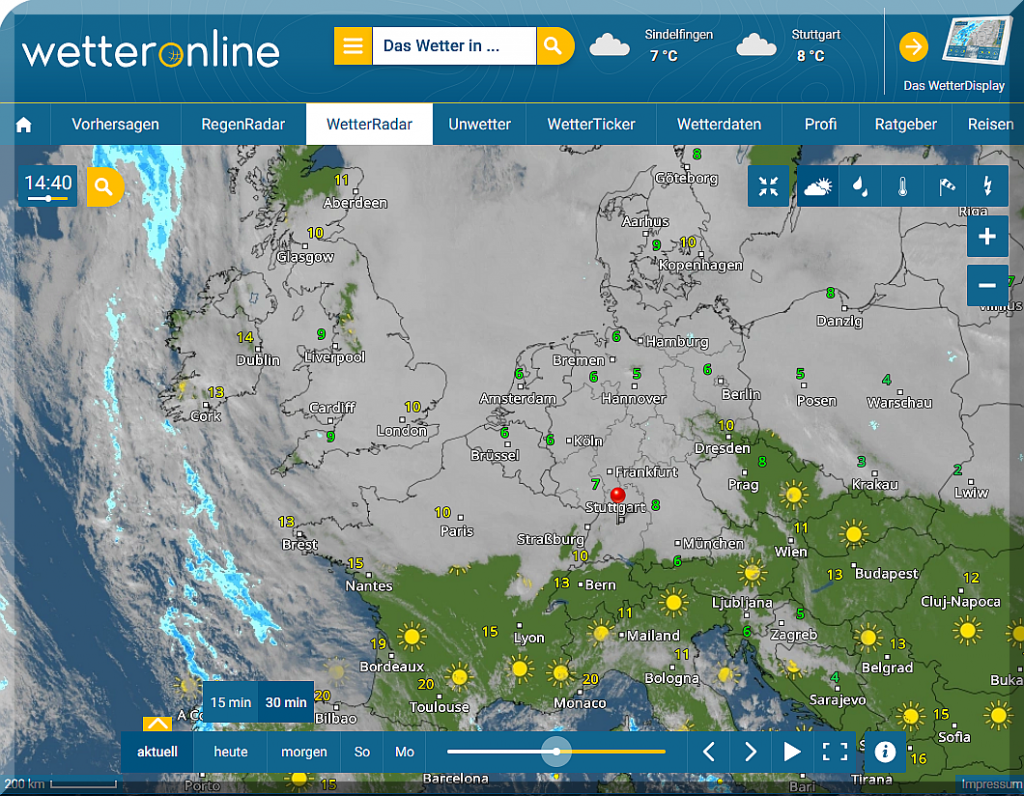The image size is (1024, 796).
Task: Show the temperature thermometer layer
Action: [903, 186]
